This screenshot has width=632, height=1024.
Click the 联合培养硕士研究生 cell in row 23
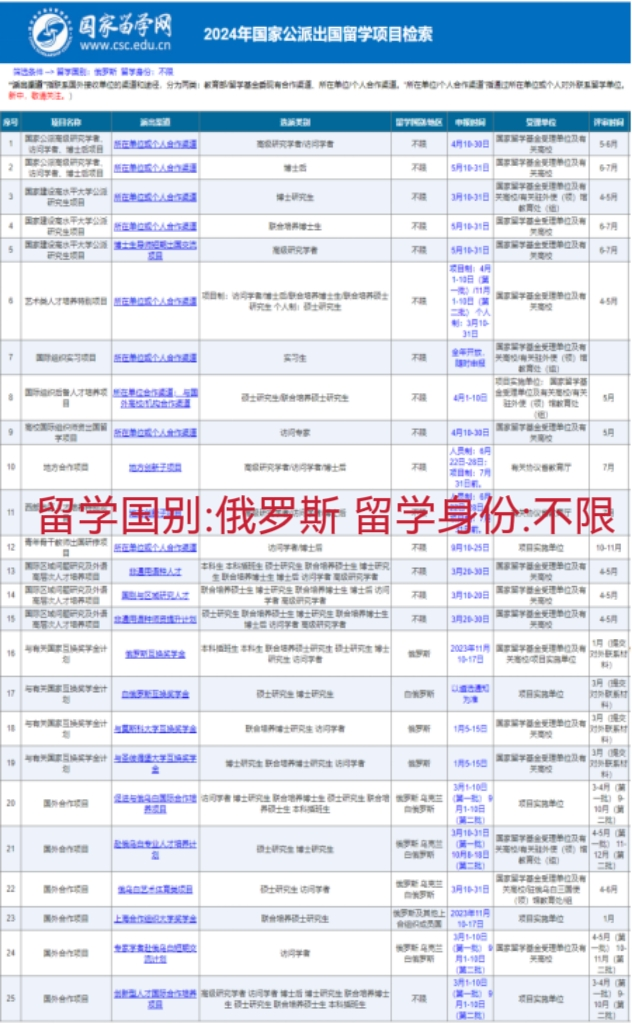(x=295, y=919)
